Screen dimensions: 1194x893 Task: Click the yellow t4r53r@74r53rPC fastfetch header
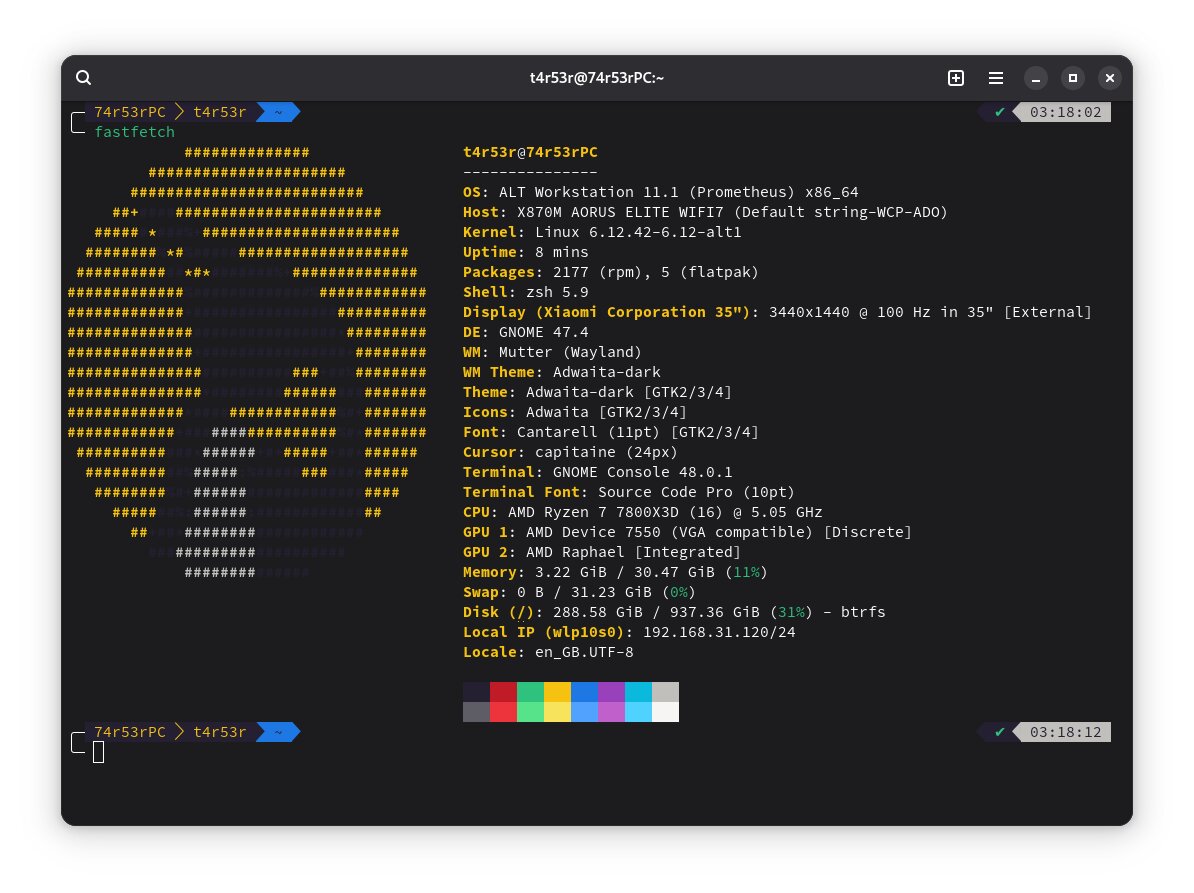point(530,152)
